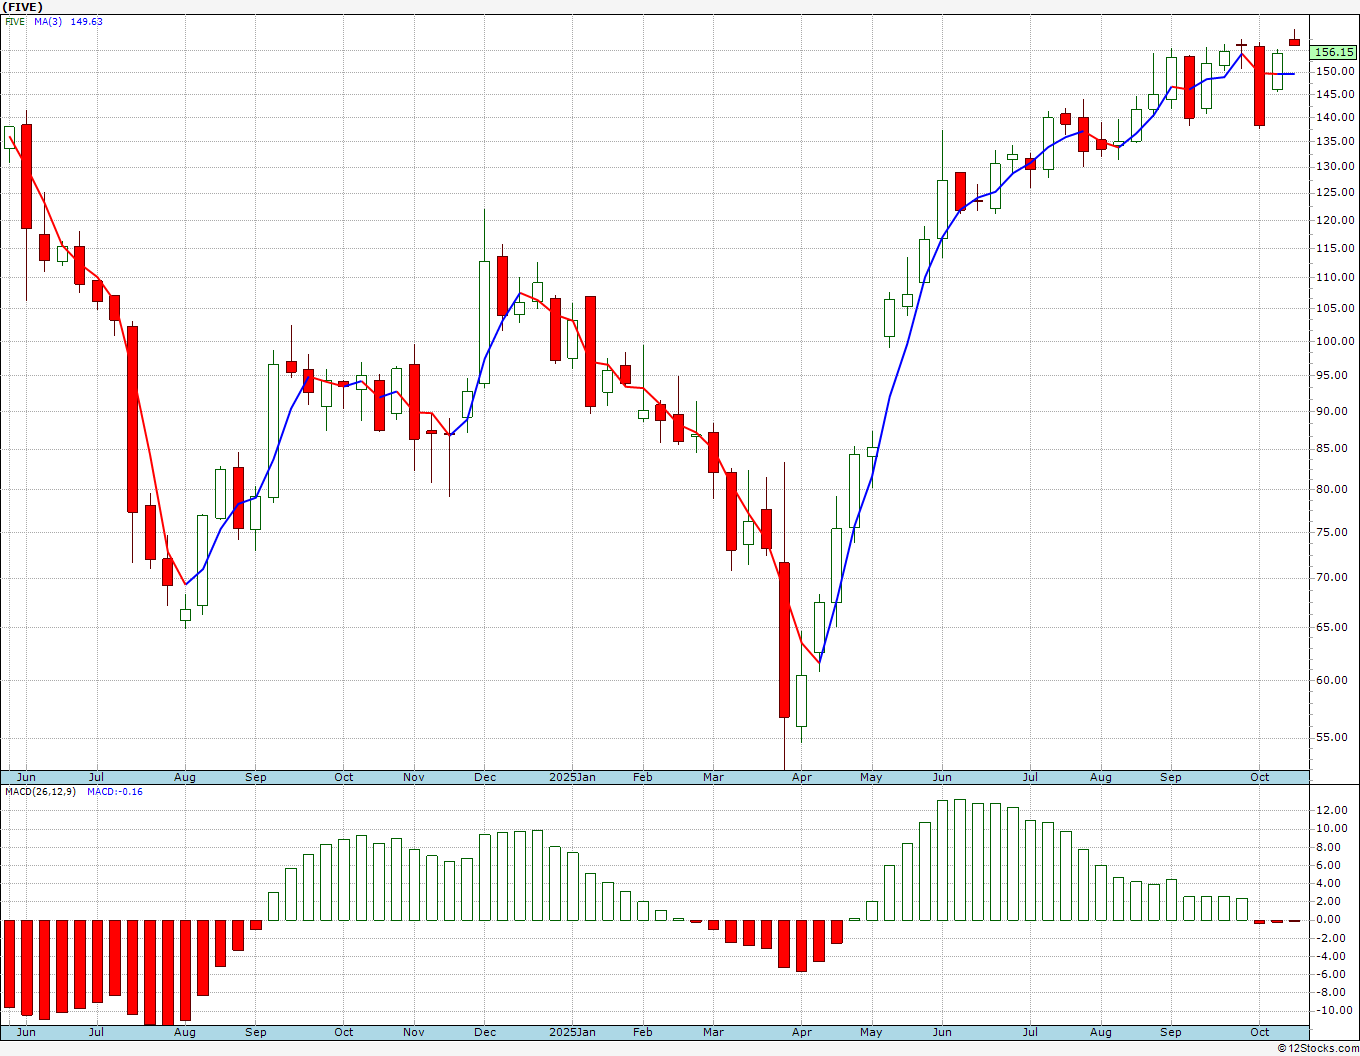
Task: Click Nov on the MACD panel month axis
Action: point(414,1032)
